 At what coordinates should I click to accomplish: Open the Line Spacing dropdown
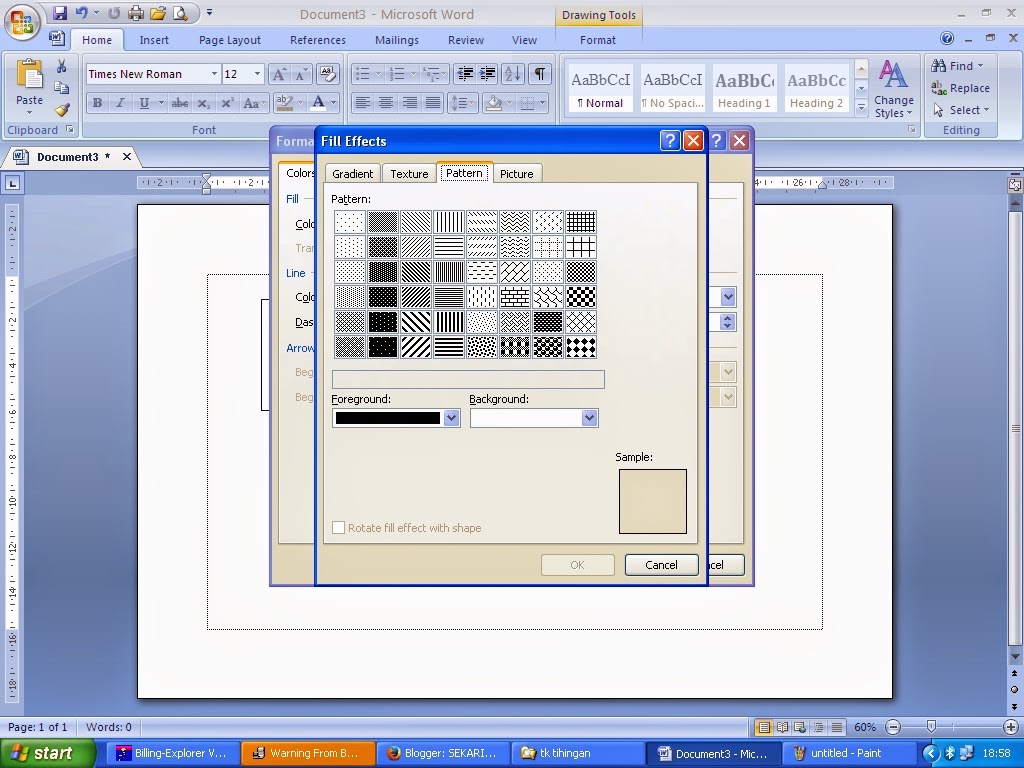coord(463,103)
